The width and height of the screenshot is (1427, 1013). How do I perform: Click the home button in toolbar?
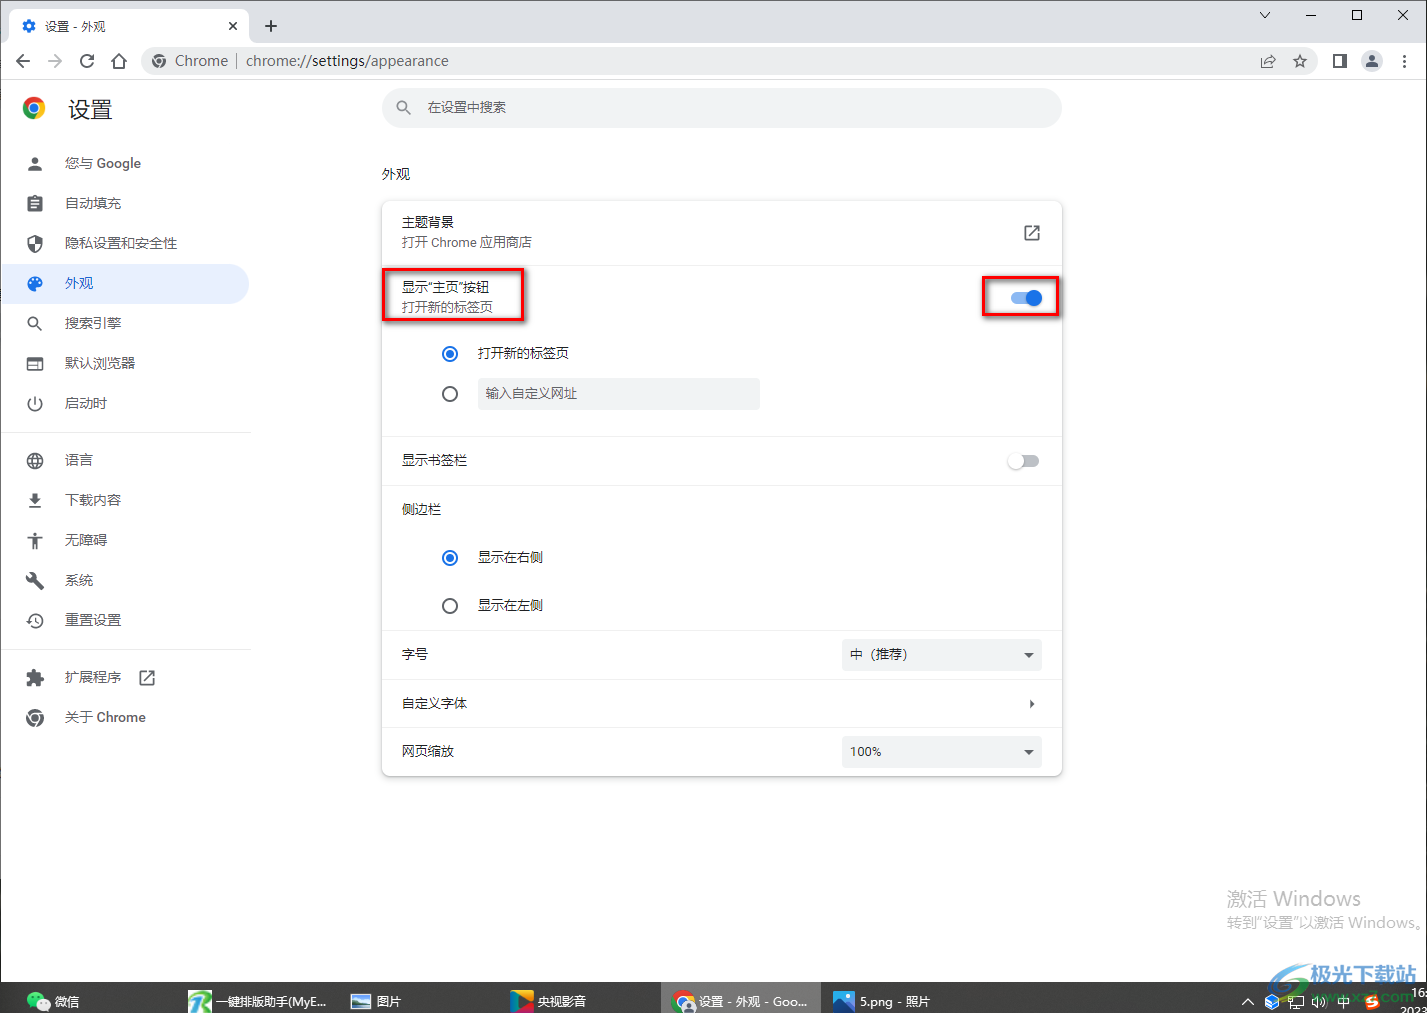[119, 61]
